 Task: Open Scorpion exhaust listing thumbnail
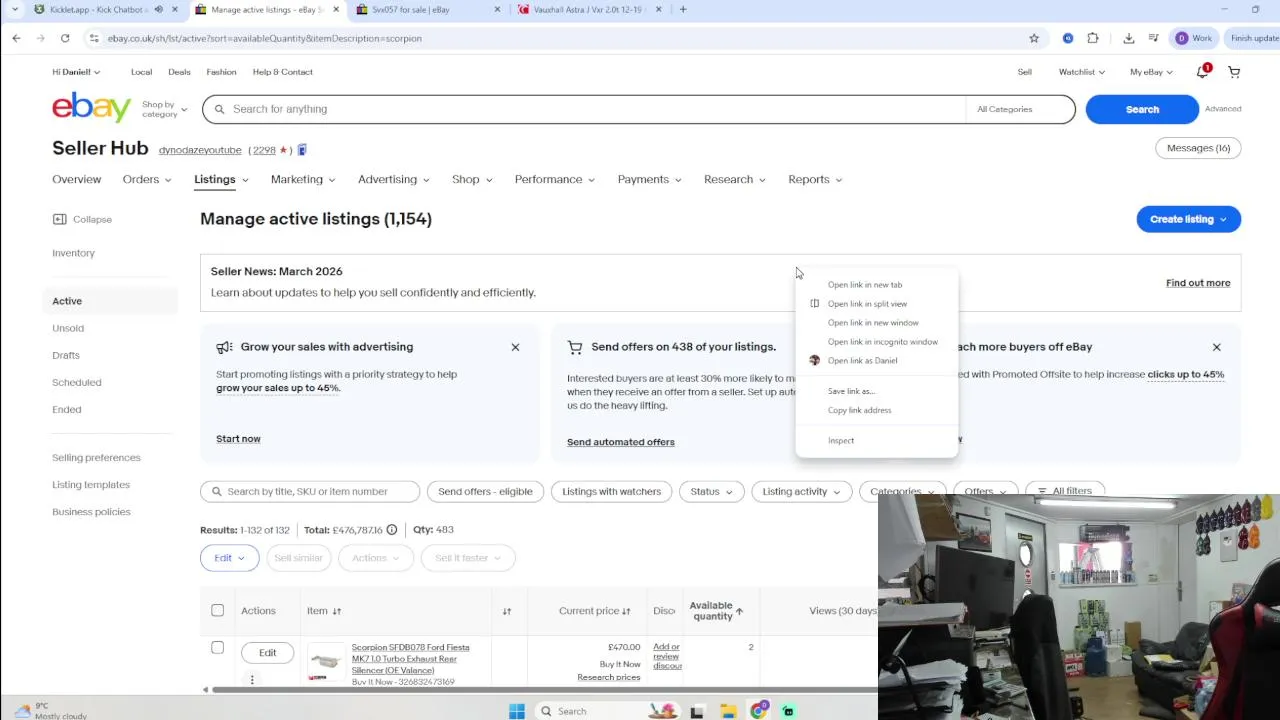click(x=326, y=662)
